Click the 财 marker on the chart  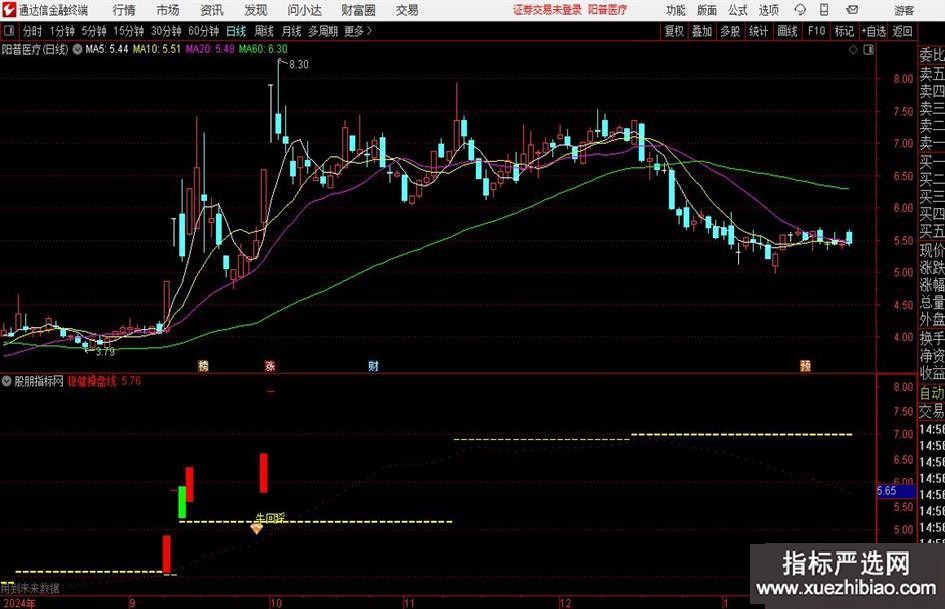(x=373, y=365)
